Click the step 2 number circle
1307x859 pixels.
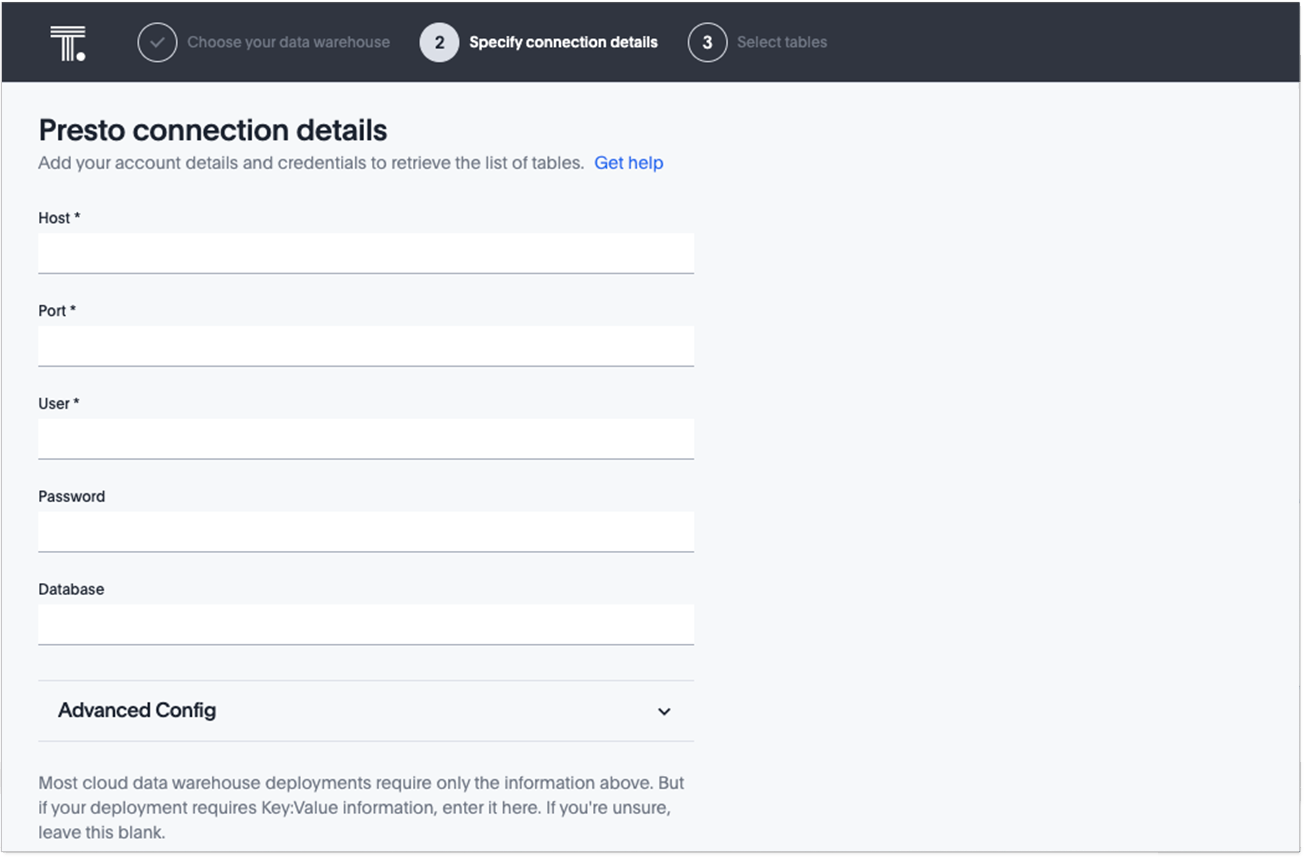click(x=439, y=43)
